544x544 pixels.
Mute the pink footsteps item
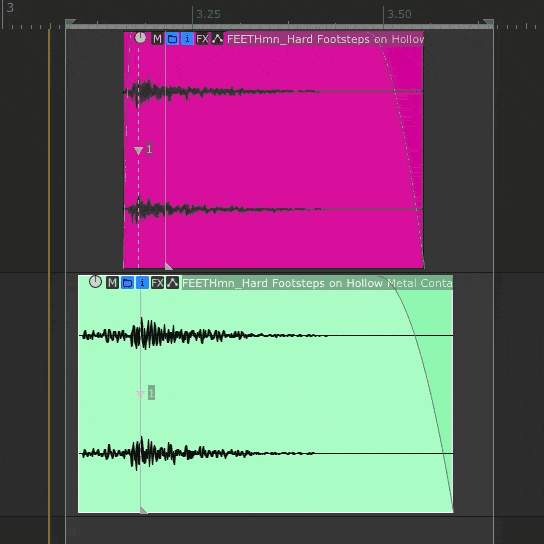pos(157,39)
